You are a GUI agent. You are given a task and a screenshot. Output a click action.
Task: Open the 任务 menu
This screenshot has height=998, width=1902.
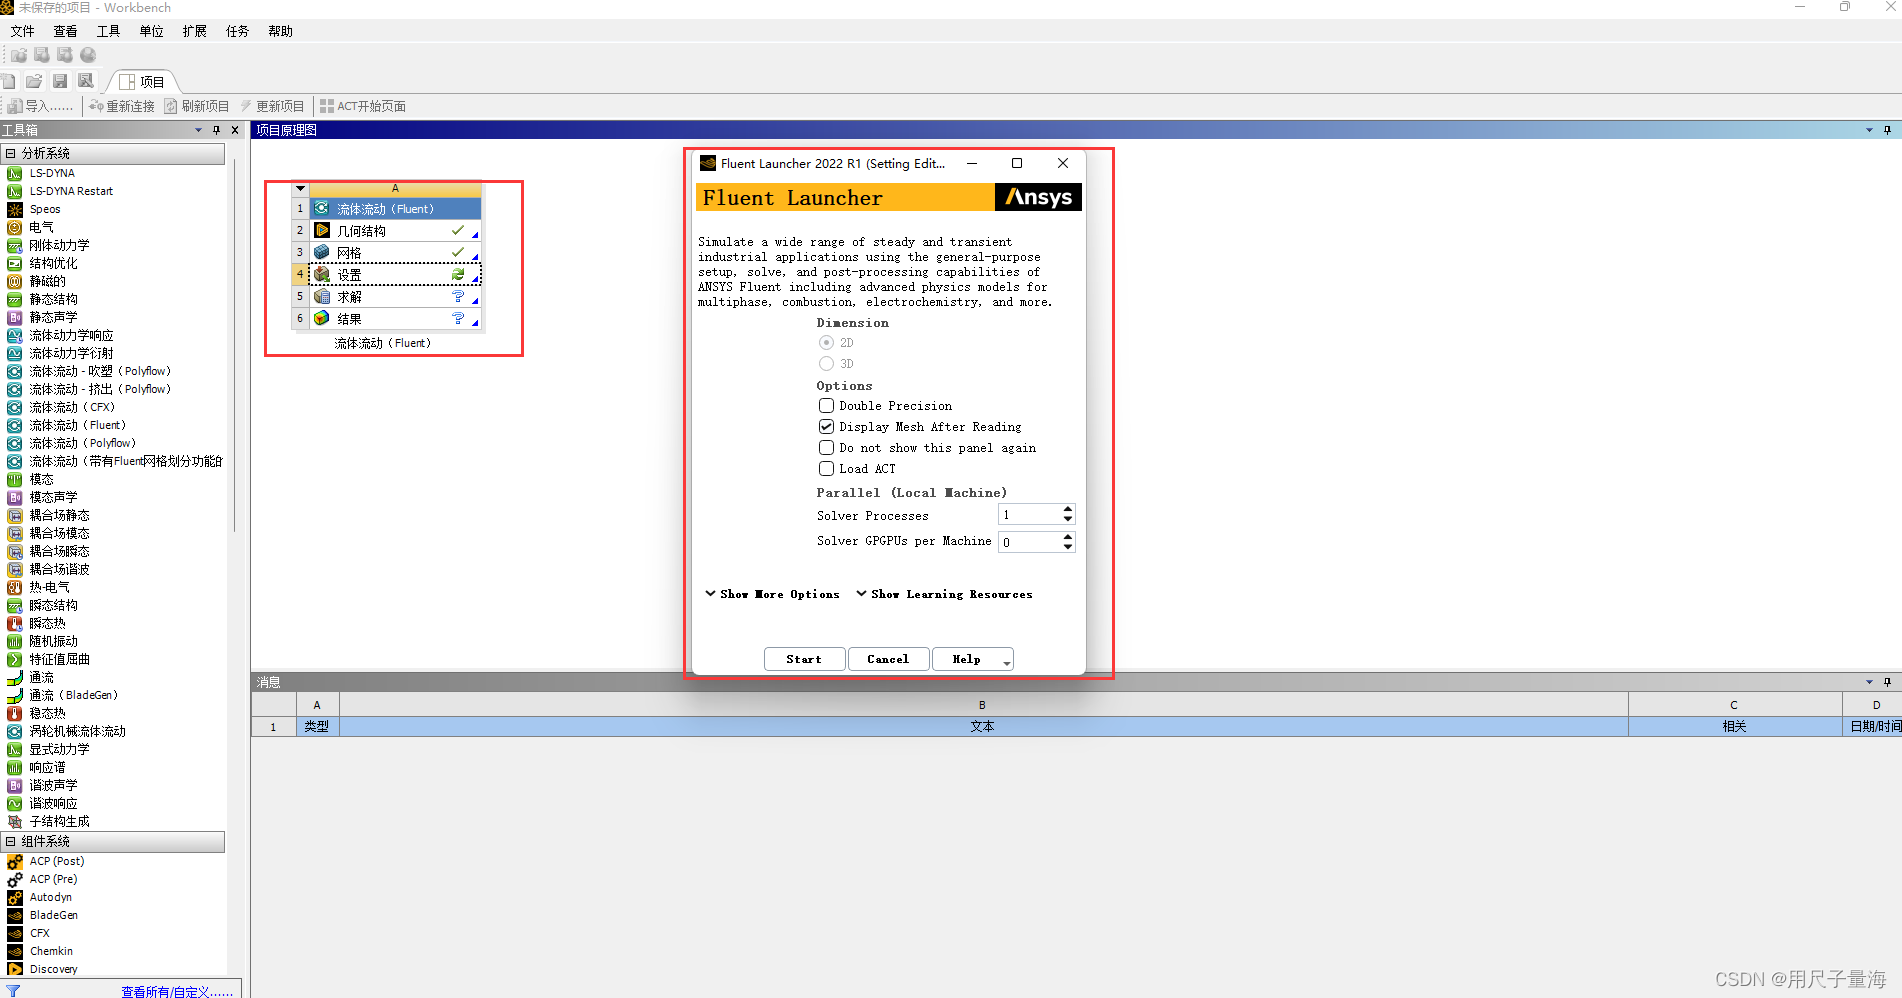pyautogui.click(x=237, y=31)
